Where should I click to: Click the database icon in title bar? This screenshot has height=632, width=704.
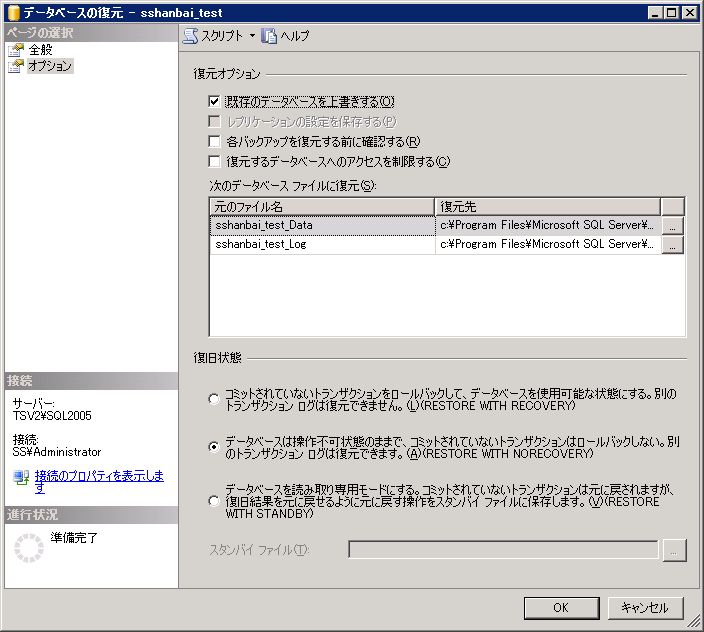(x=13, y=13)
